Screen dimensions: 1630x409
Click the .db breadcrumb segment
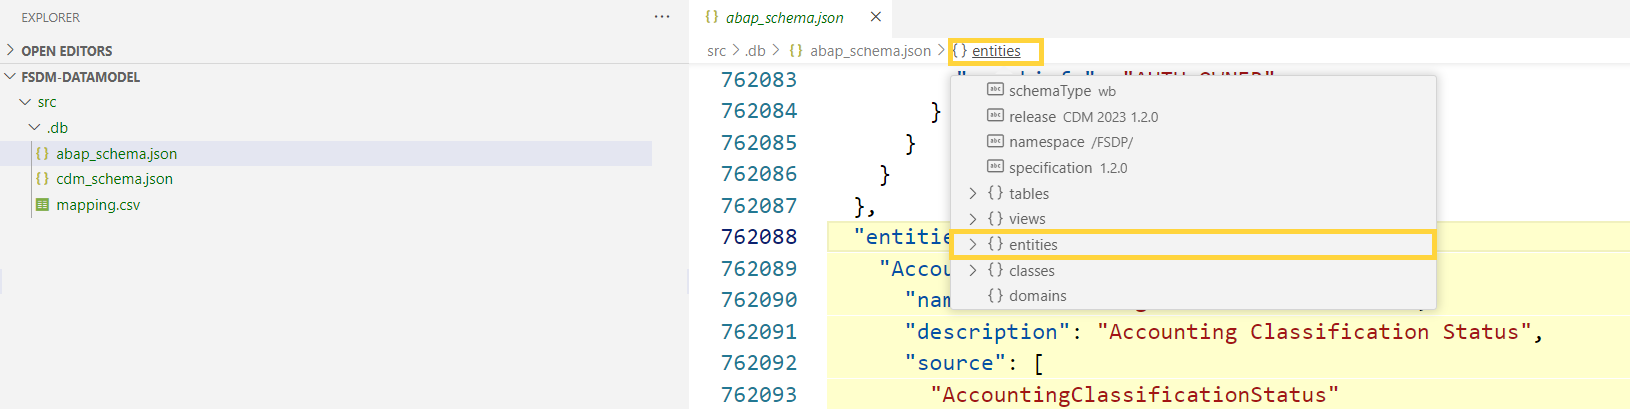(x=755, y=51)
